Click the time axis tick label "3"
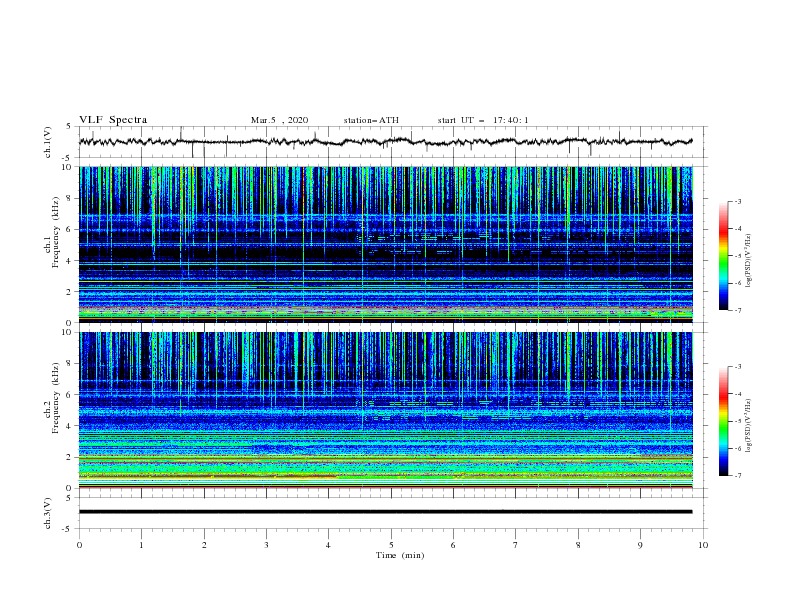This screenshot has width=792, height=612. pos(266,545)
